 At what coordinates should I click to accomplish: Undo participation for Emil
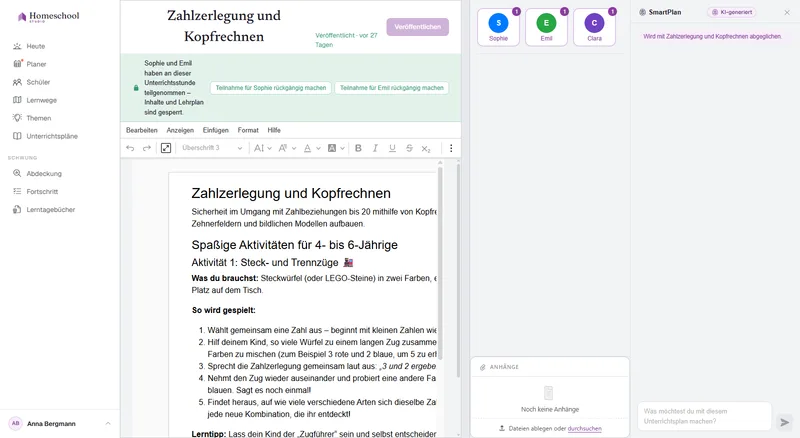(x=392, y=88)
